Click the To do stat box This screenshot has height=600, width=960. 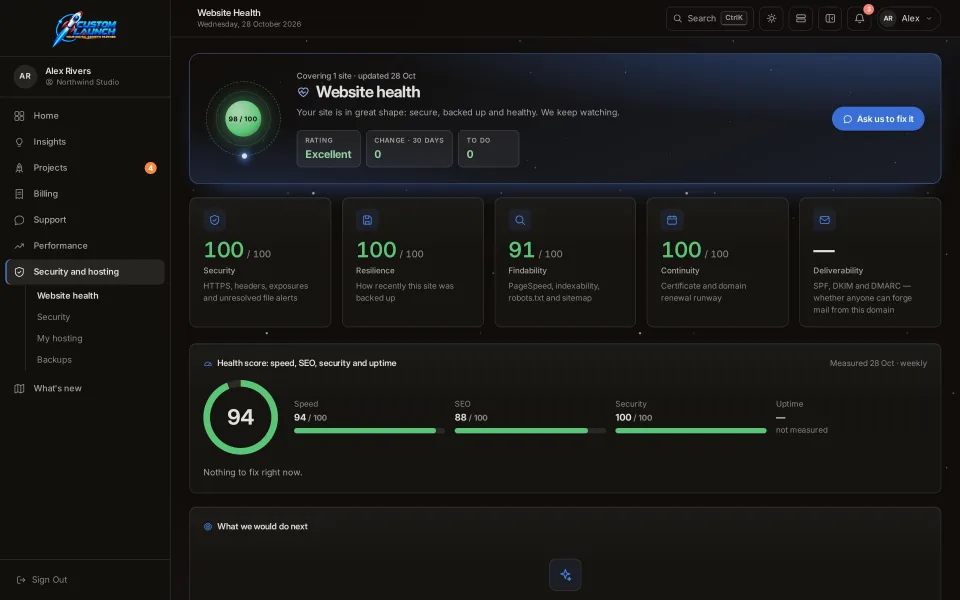click(489, 149)
